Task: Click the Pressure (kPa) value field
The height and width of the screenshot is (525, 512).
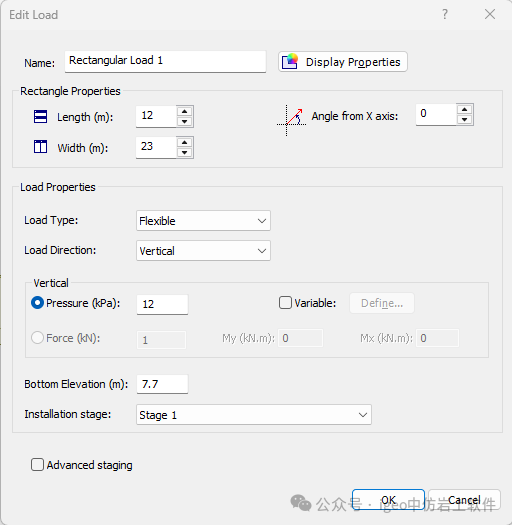Action: tap(162, 304)
